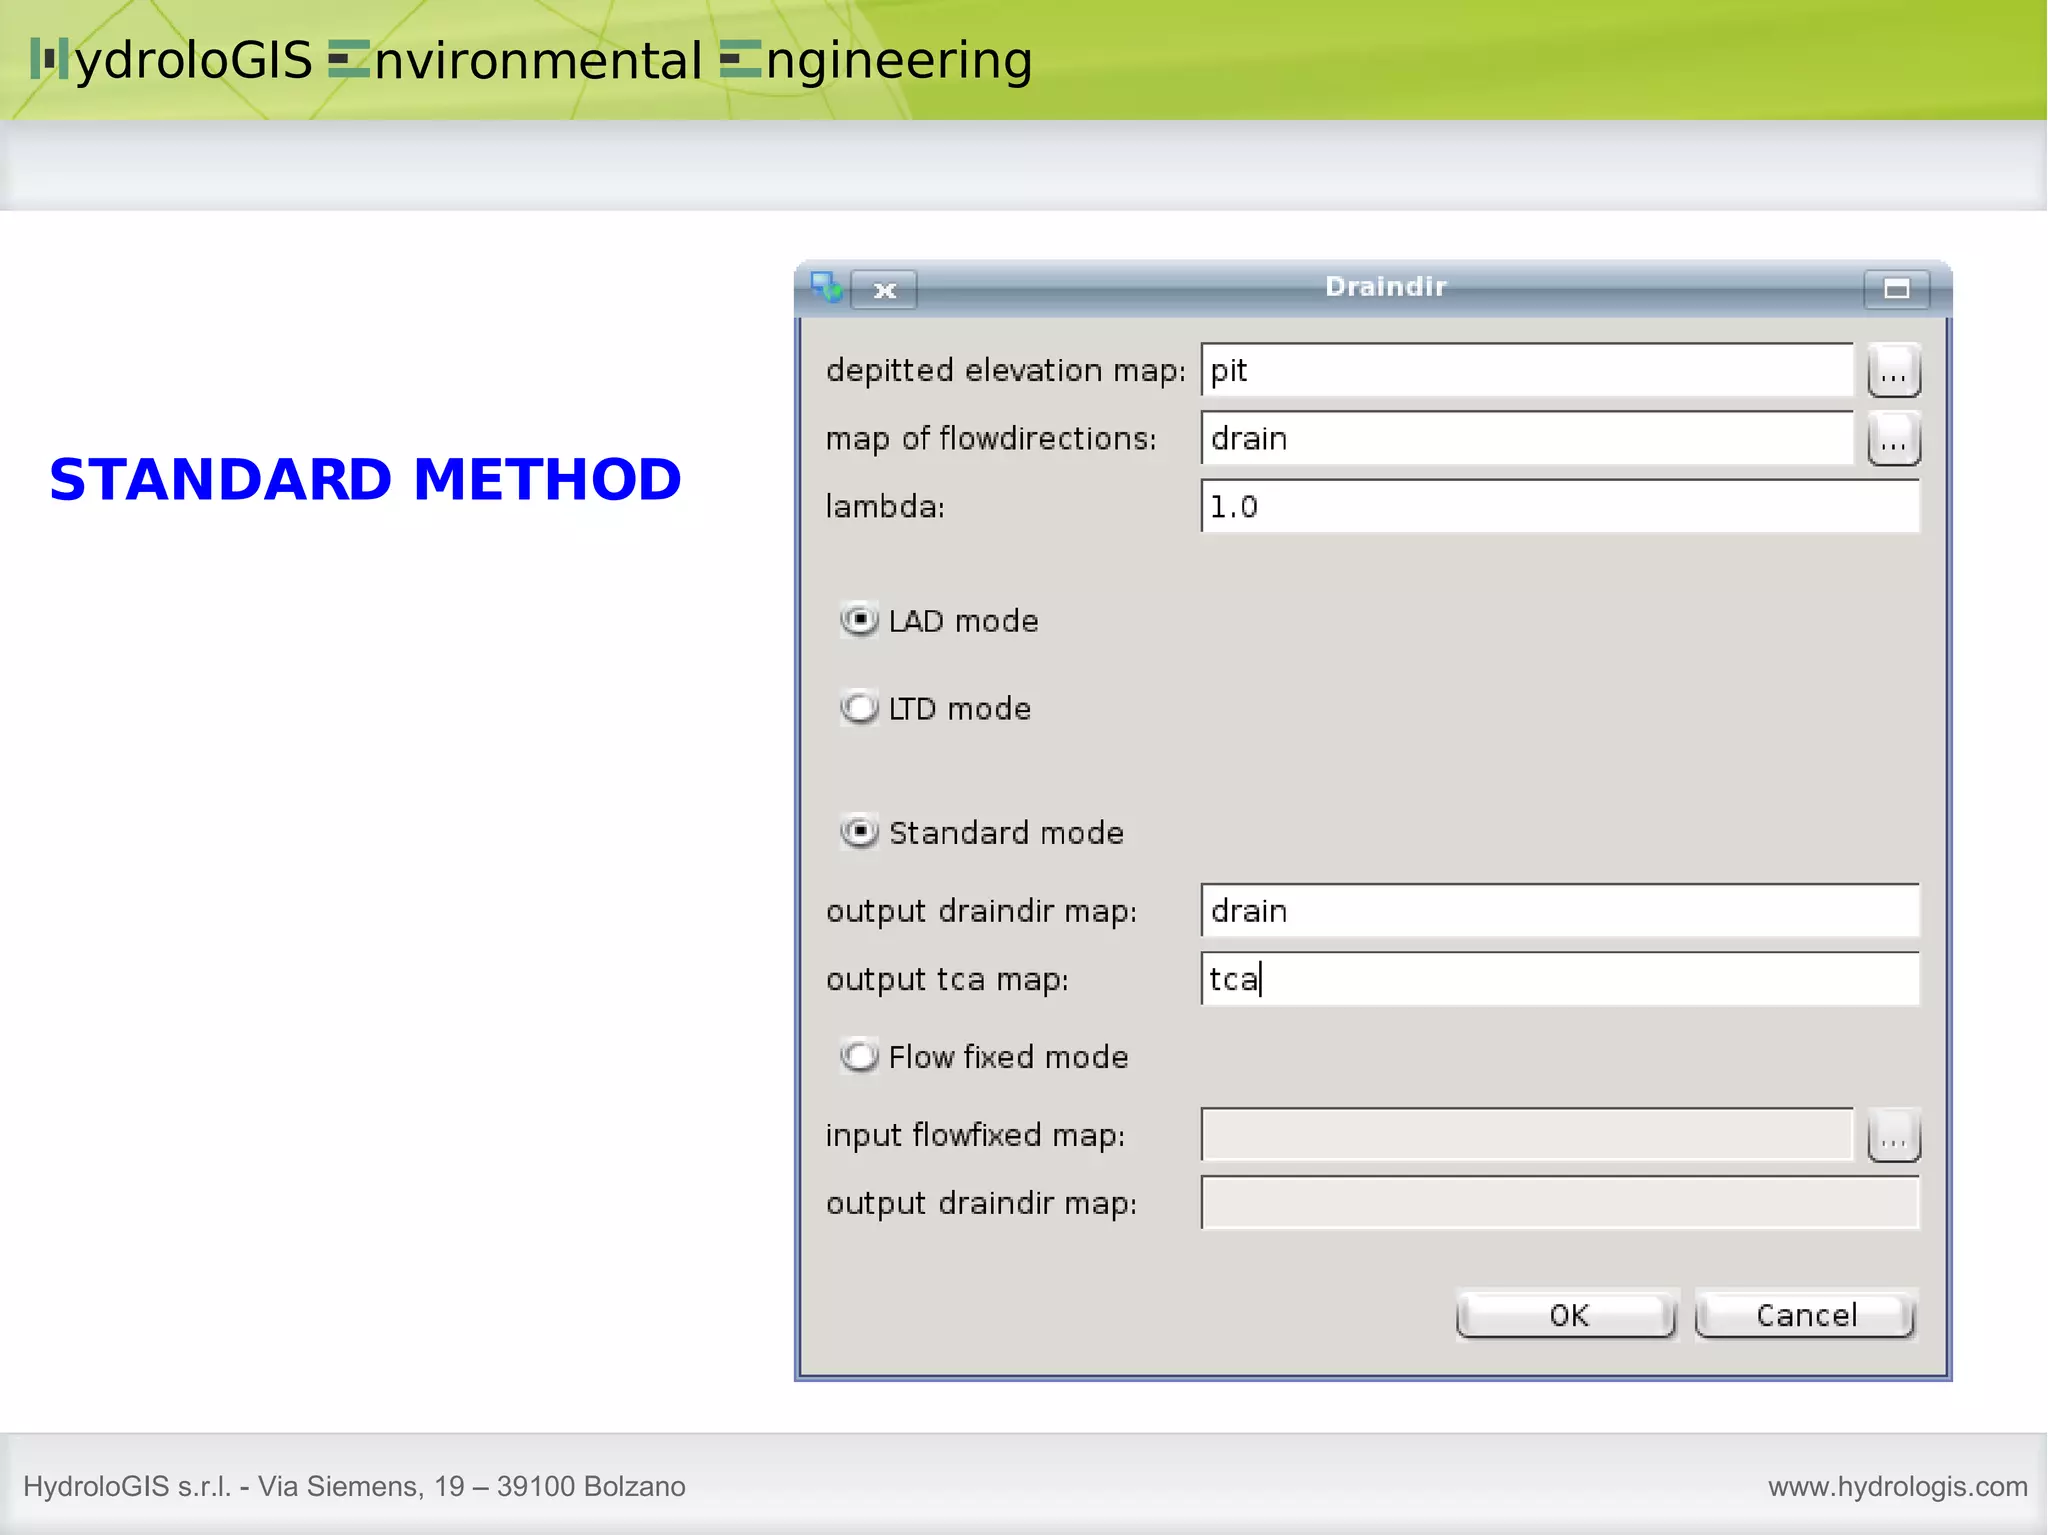Viewport: 2048px width, 1535px height.
Task: Click the lambda value field showing 1.0
Action: click(x=1560, y=507)
